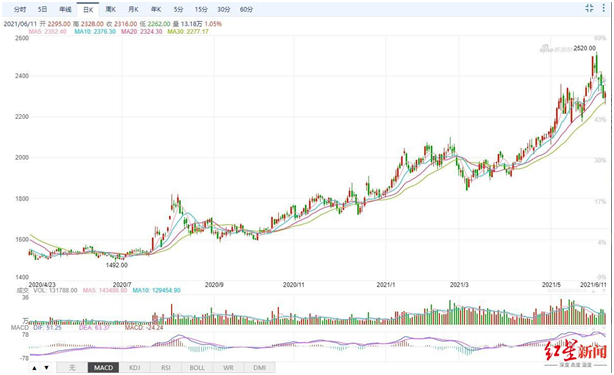Switch to the 30分 interval tab
The height and width of the screenshot is (375, 614).
[x=224, y=9]
